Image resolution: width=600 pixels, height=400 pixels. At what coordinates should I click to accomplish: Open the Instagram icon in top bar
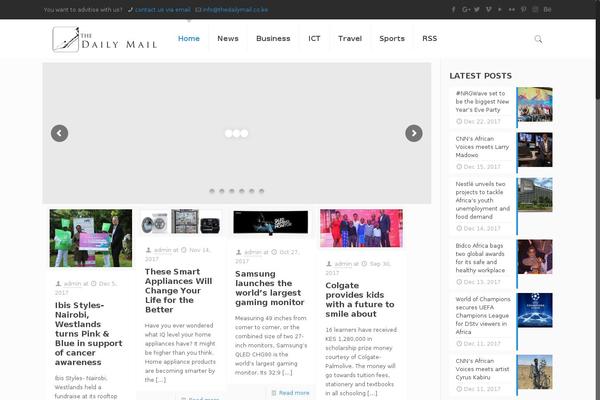535,10
